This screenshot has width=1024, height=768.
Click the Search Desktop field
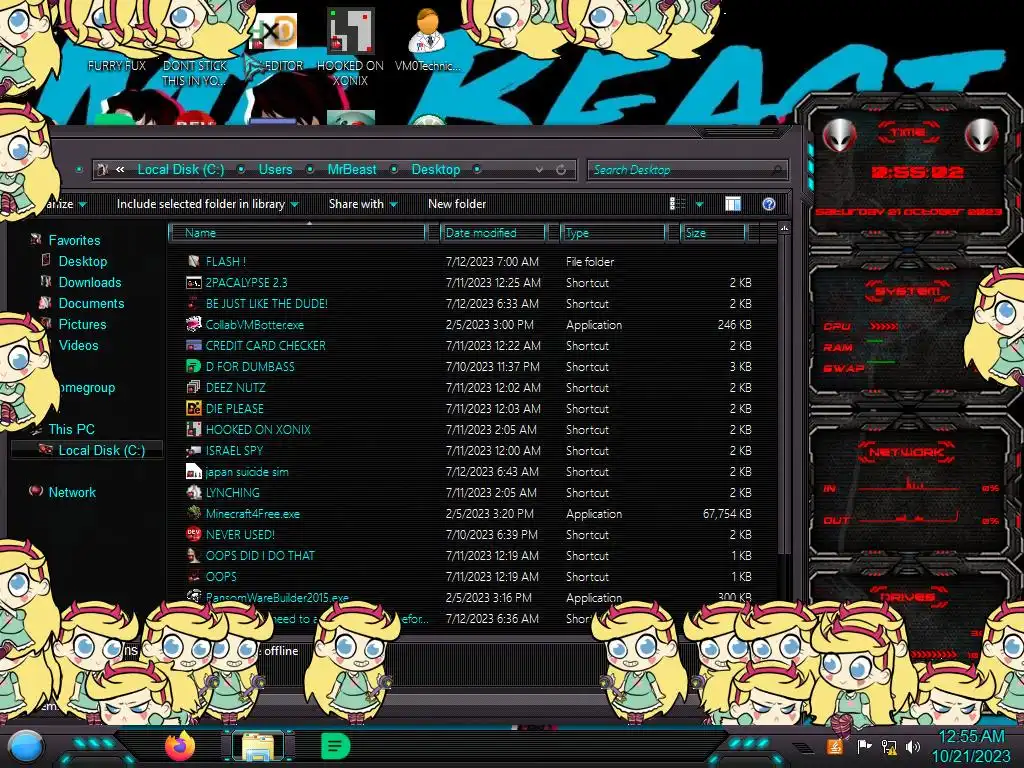(x=687, y=170)
